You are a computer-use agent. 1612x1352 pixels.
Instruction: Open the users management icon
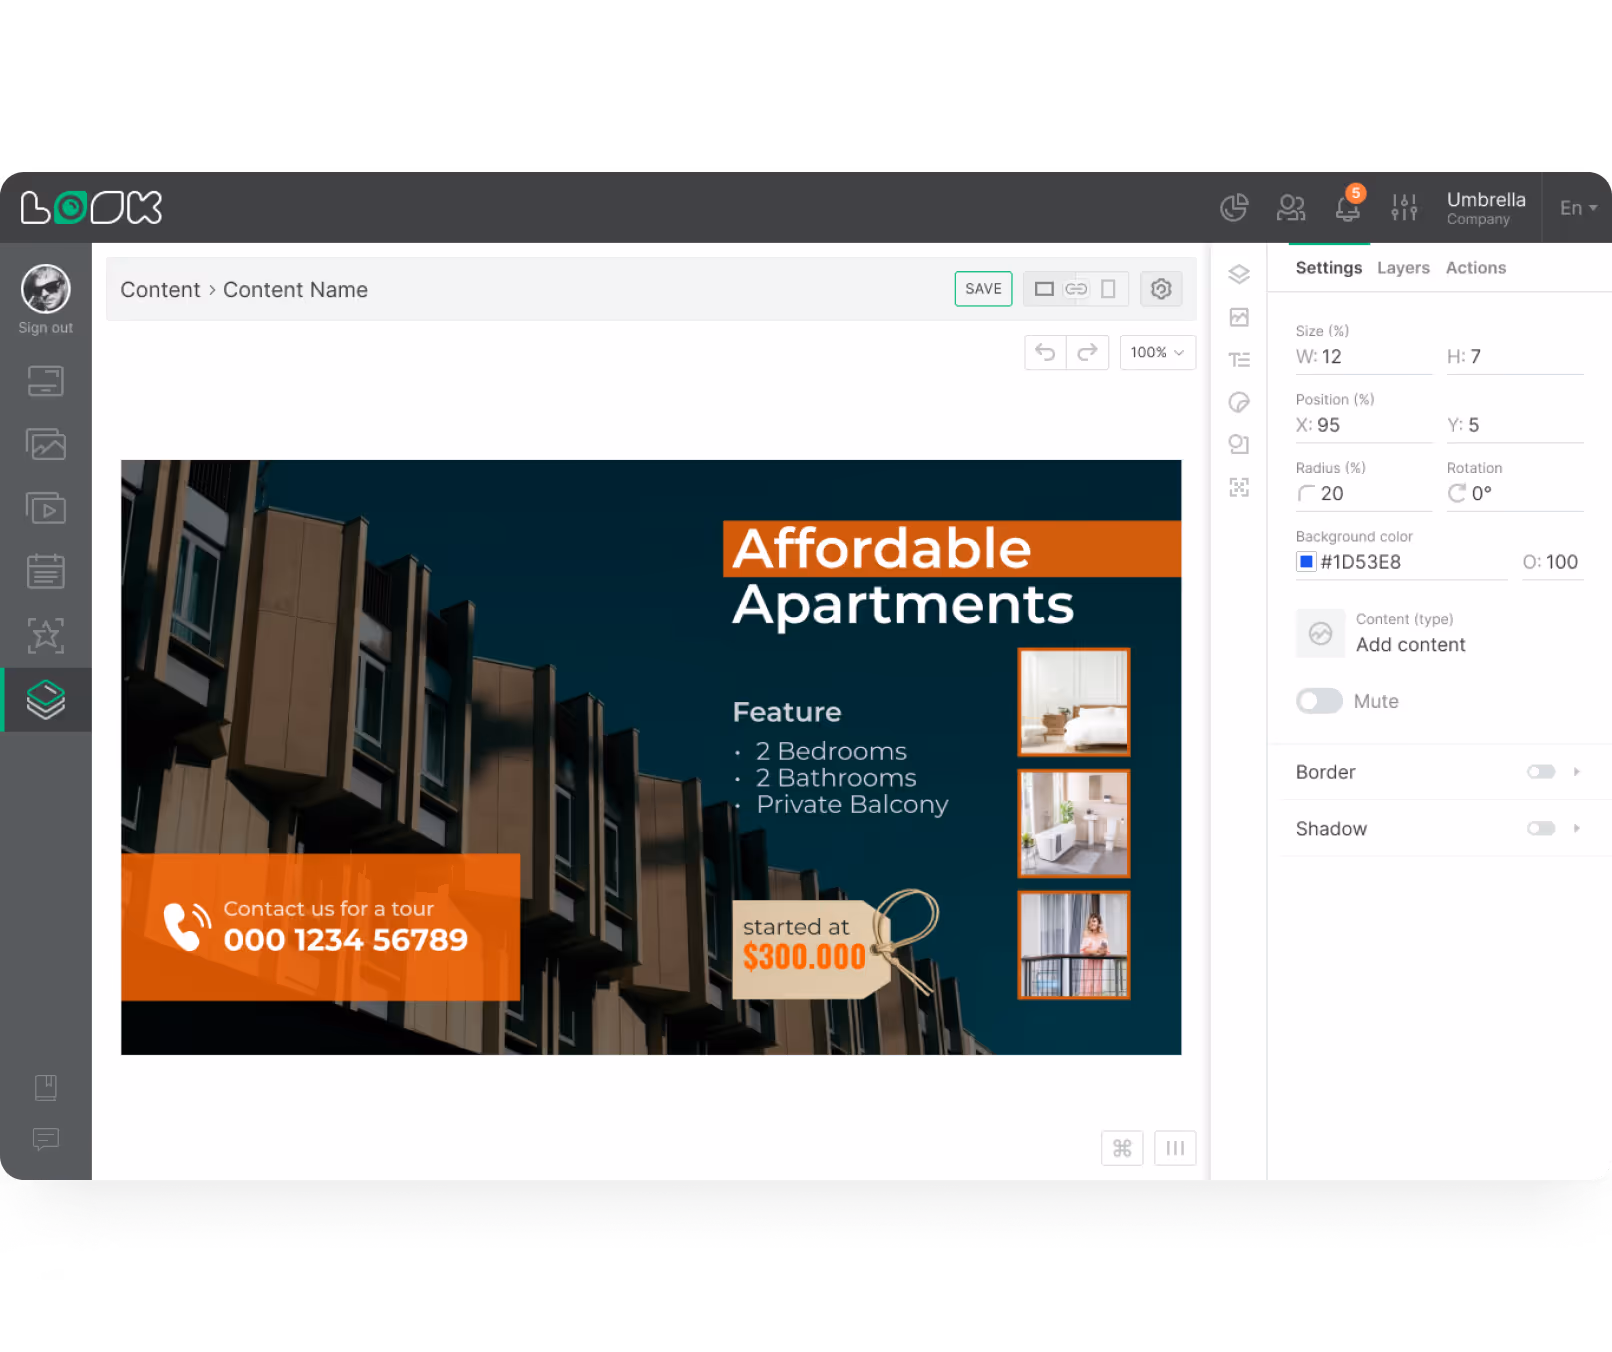tap(1291, 207)
